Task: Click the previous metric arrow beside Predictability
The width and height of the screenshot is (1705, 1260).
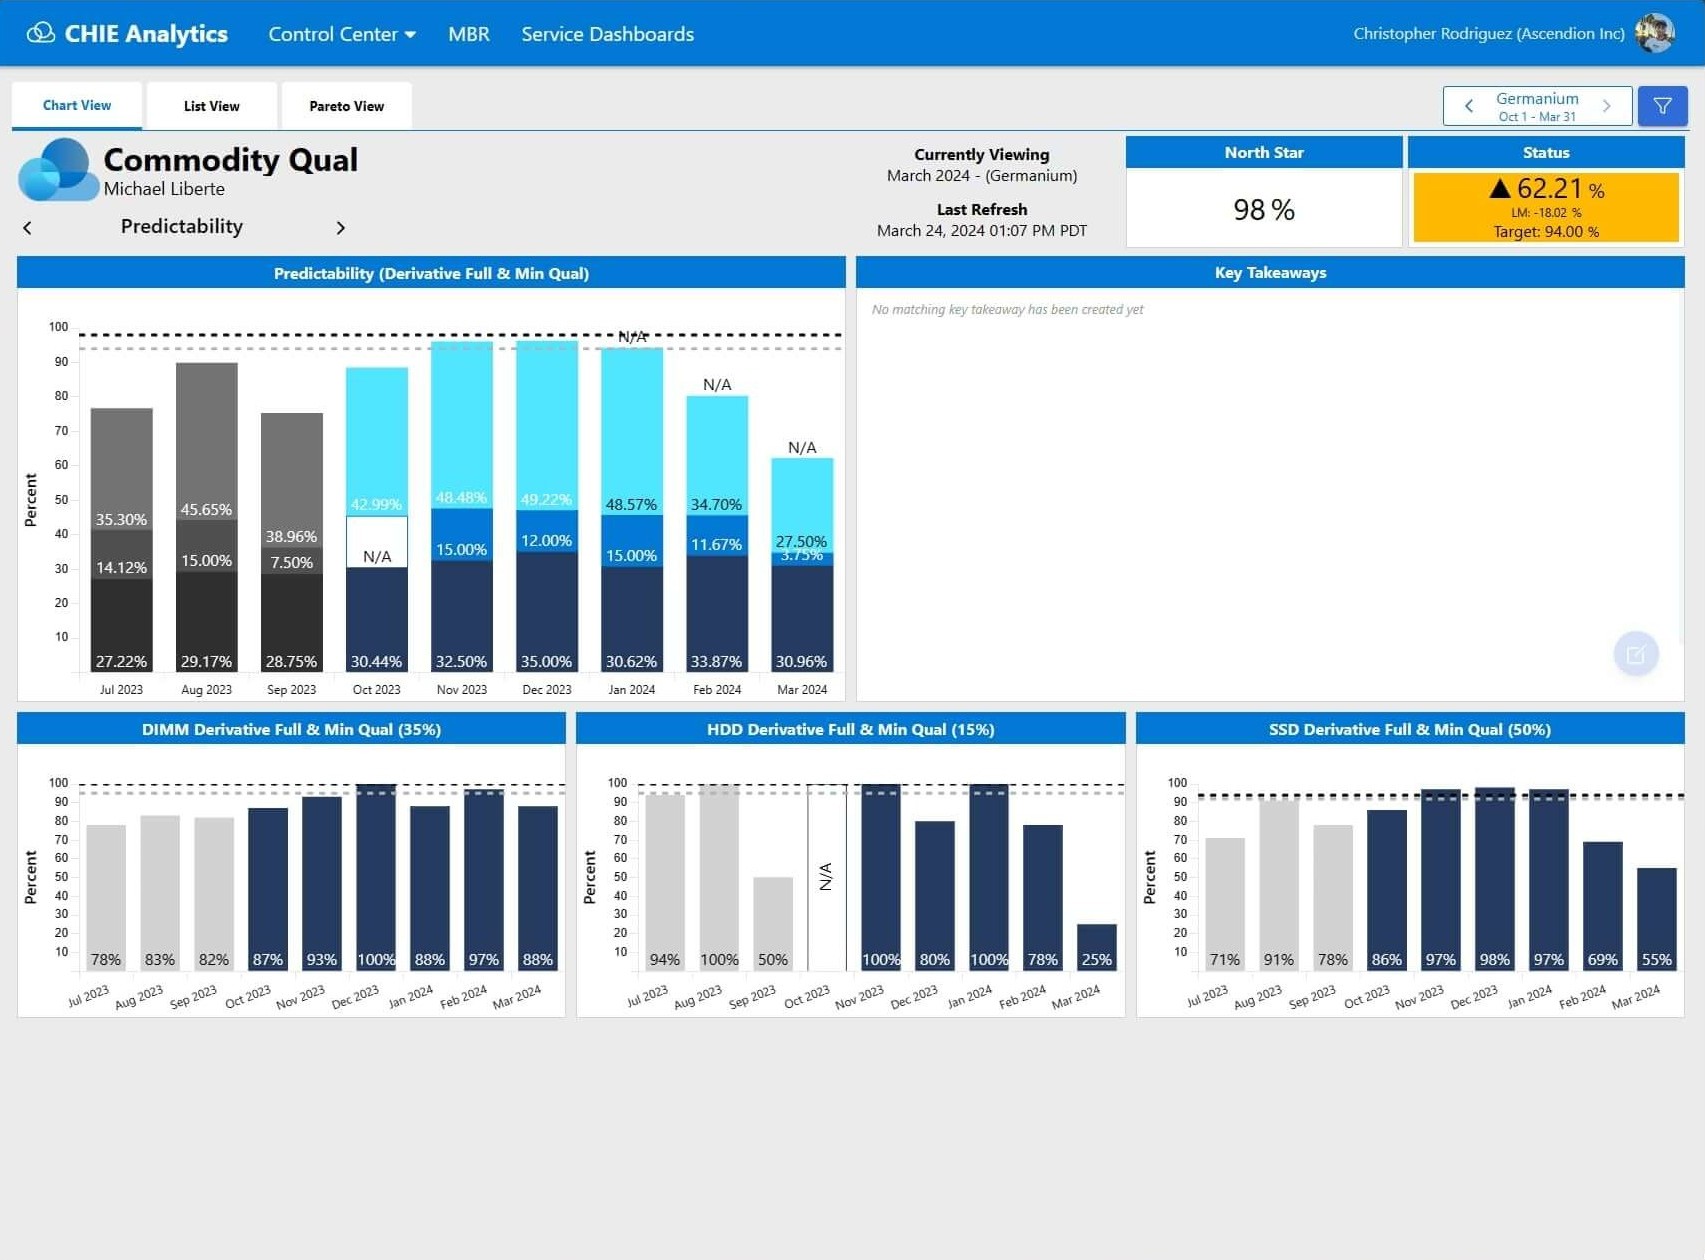Action: point(27,228)
